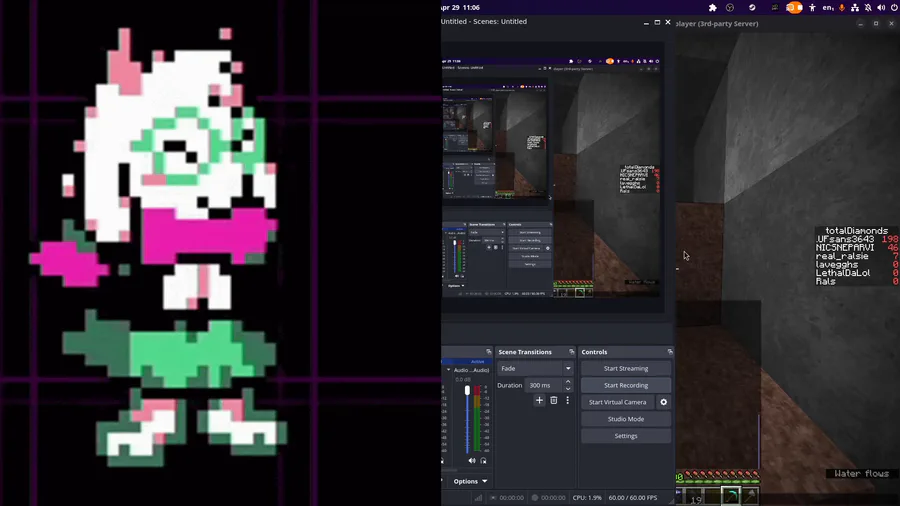Start the Virtual Camera
The image size is (900, 506).
coord(618,402)
